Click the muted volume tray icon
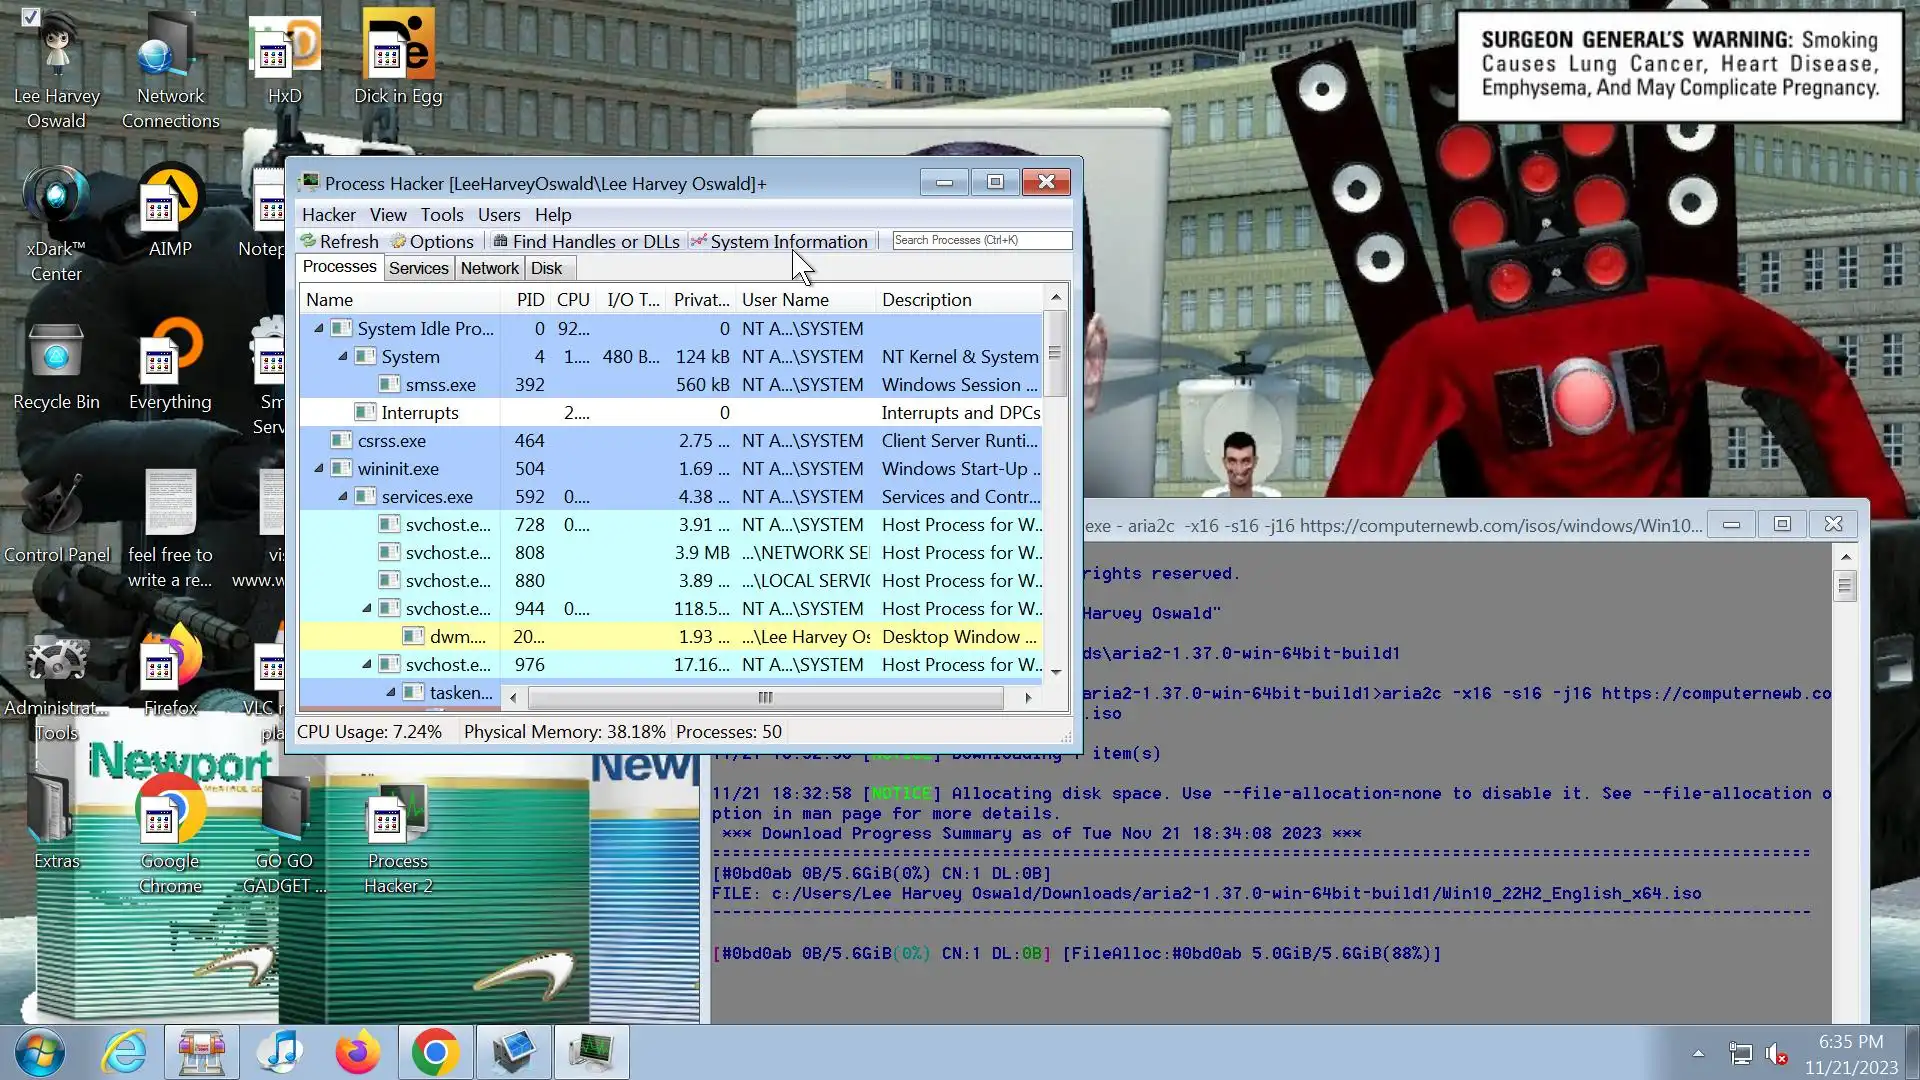This screenshot has height=1080, width=1920. [1777, 1054]
